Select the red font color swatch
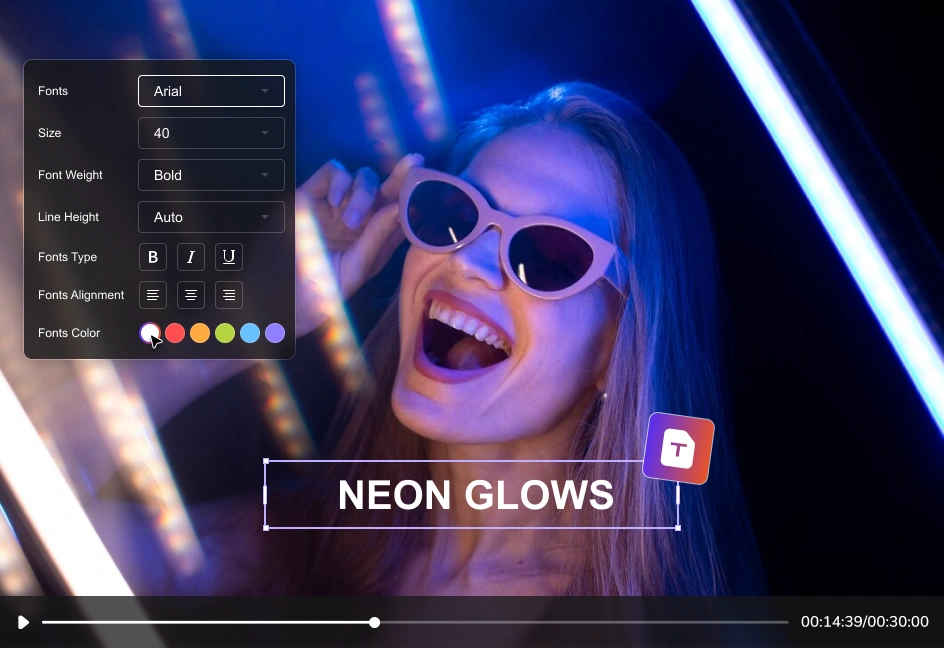The image size is (944, 648). [175, 333]
